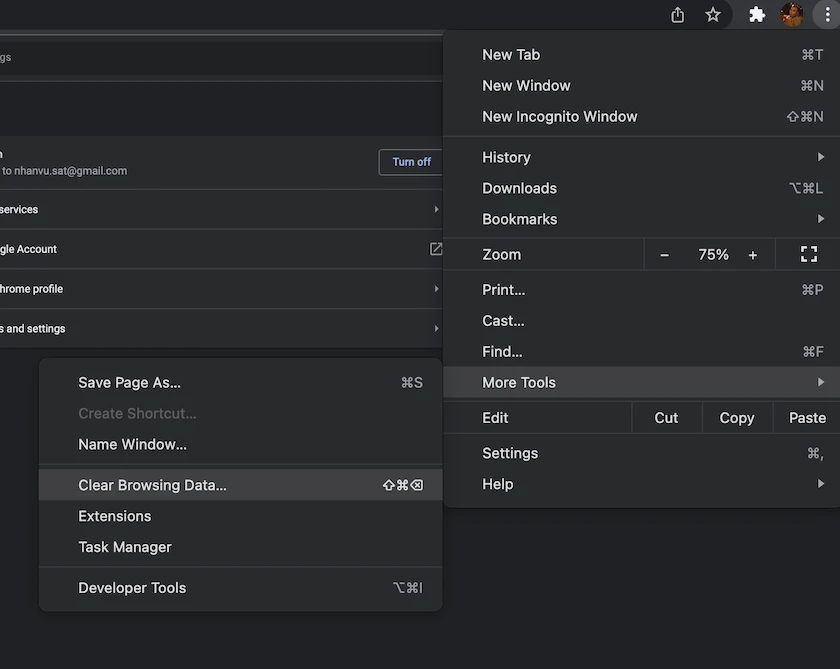The height and width of the screenshot is (669, 840).
Task: Decrease zoom with the minus button
Action: (664, 255)
